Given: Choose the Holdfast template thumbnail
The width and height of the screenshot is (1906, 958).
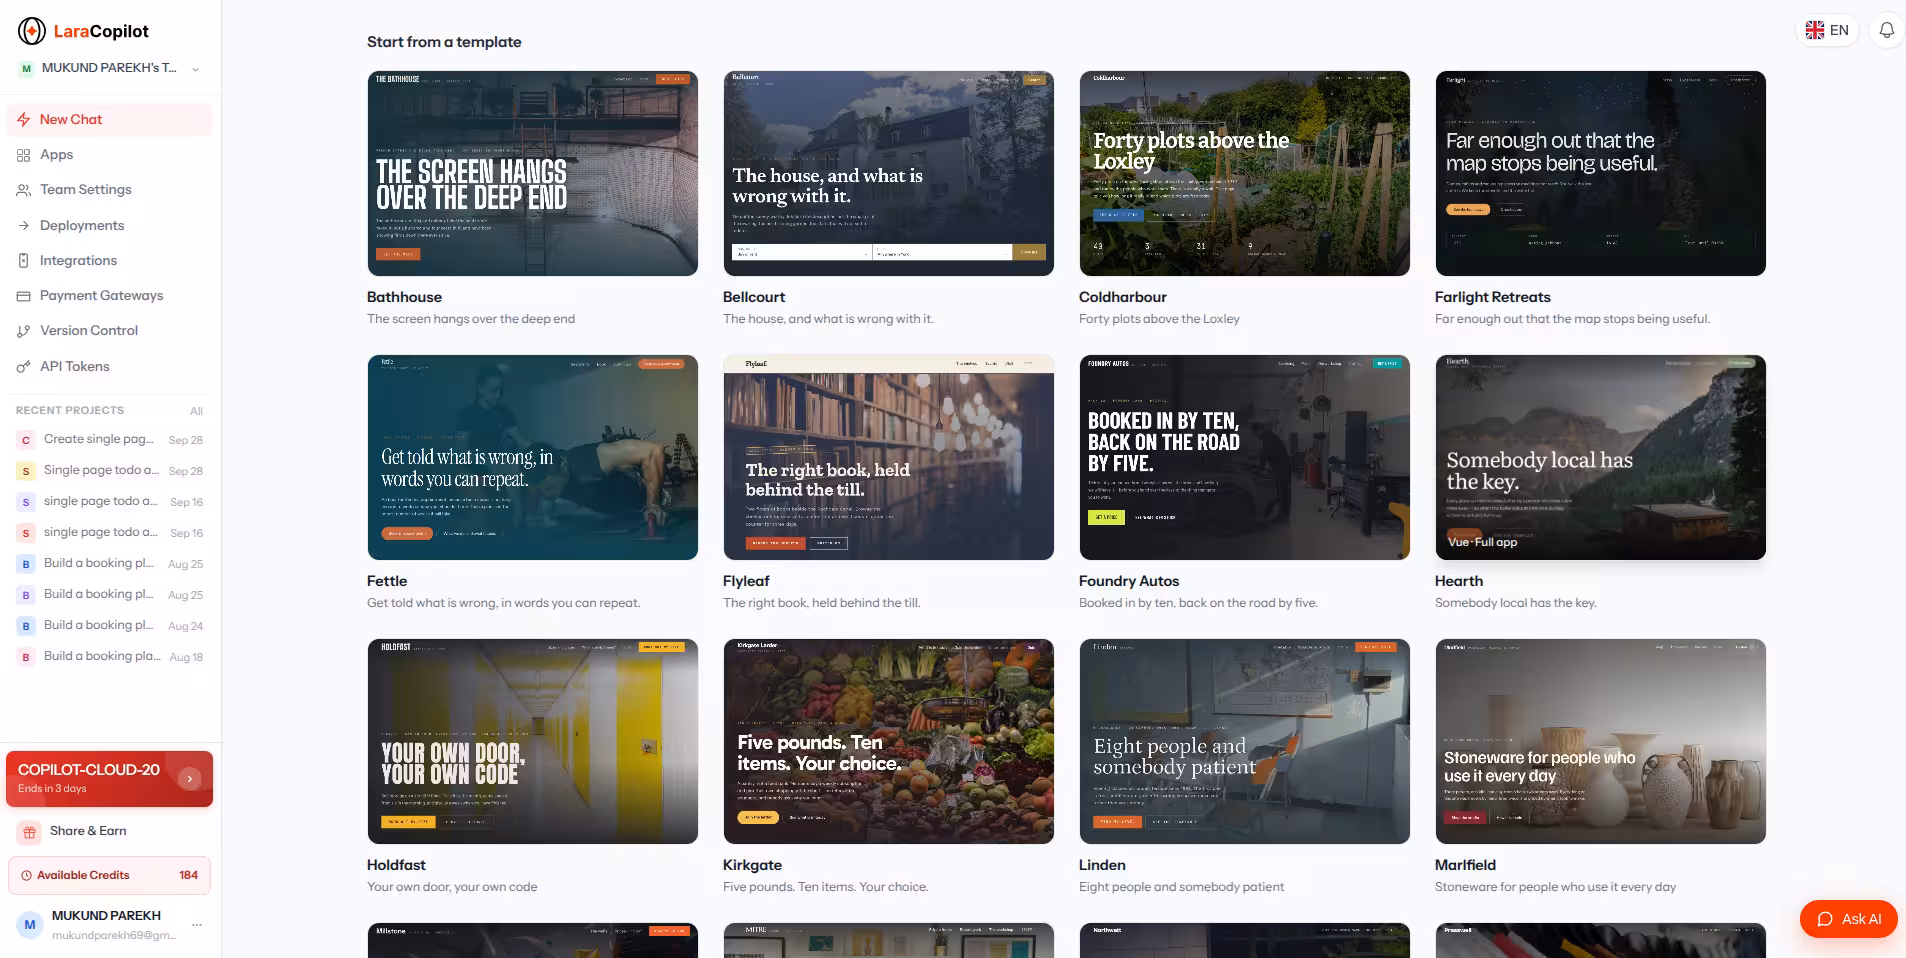Looking at the screenshot, I should pyautogui.click(x=533, y=741).
